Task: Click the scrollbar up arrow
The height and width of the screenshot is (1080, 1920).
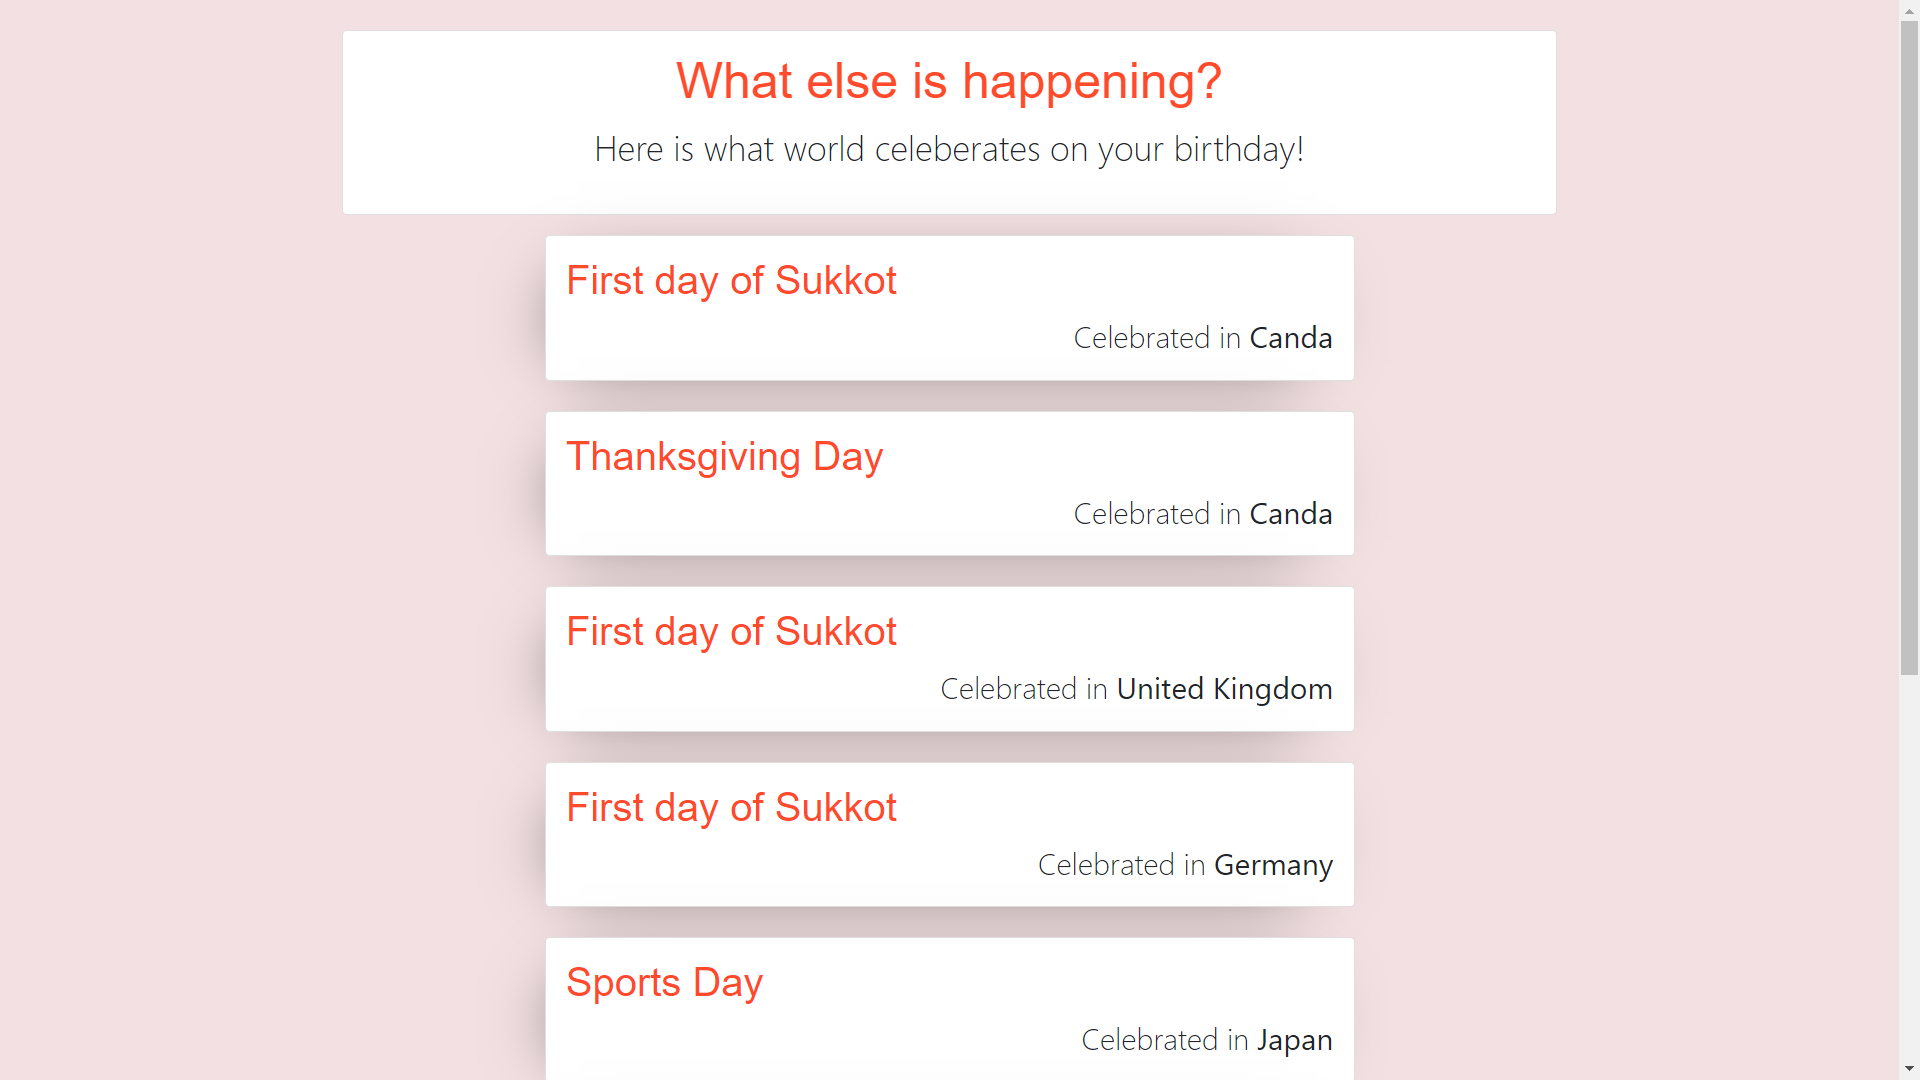Action: (x=1909, y=9)
